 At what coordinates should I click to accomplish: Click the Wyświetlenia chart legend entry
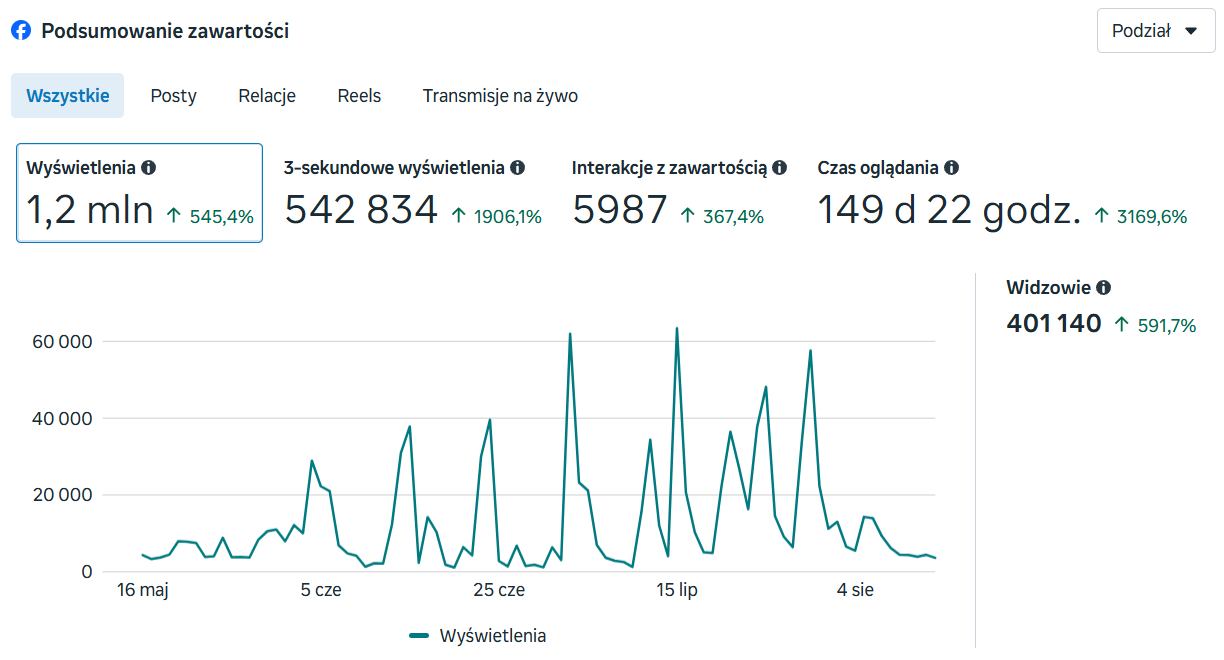tap(478, 635)
